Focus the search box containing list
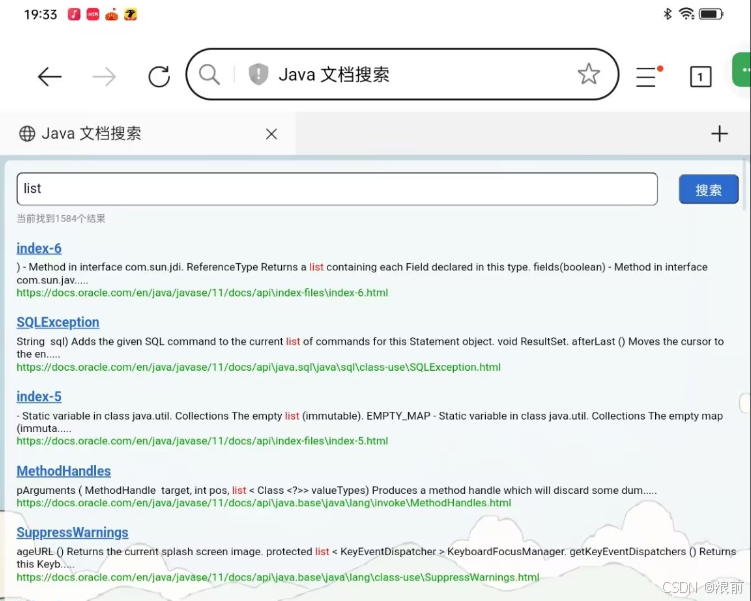Screen dimensions: 751x601 pos(337,189)
